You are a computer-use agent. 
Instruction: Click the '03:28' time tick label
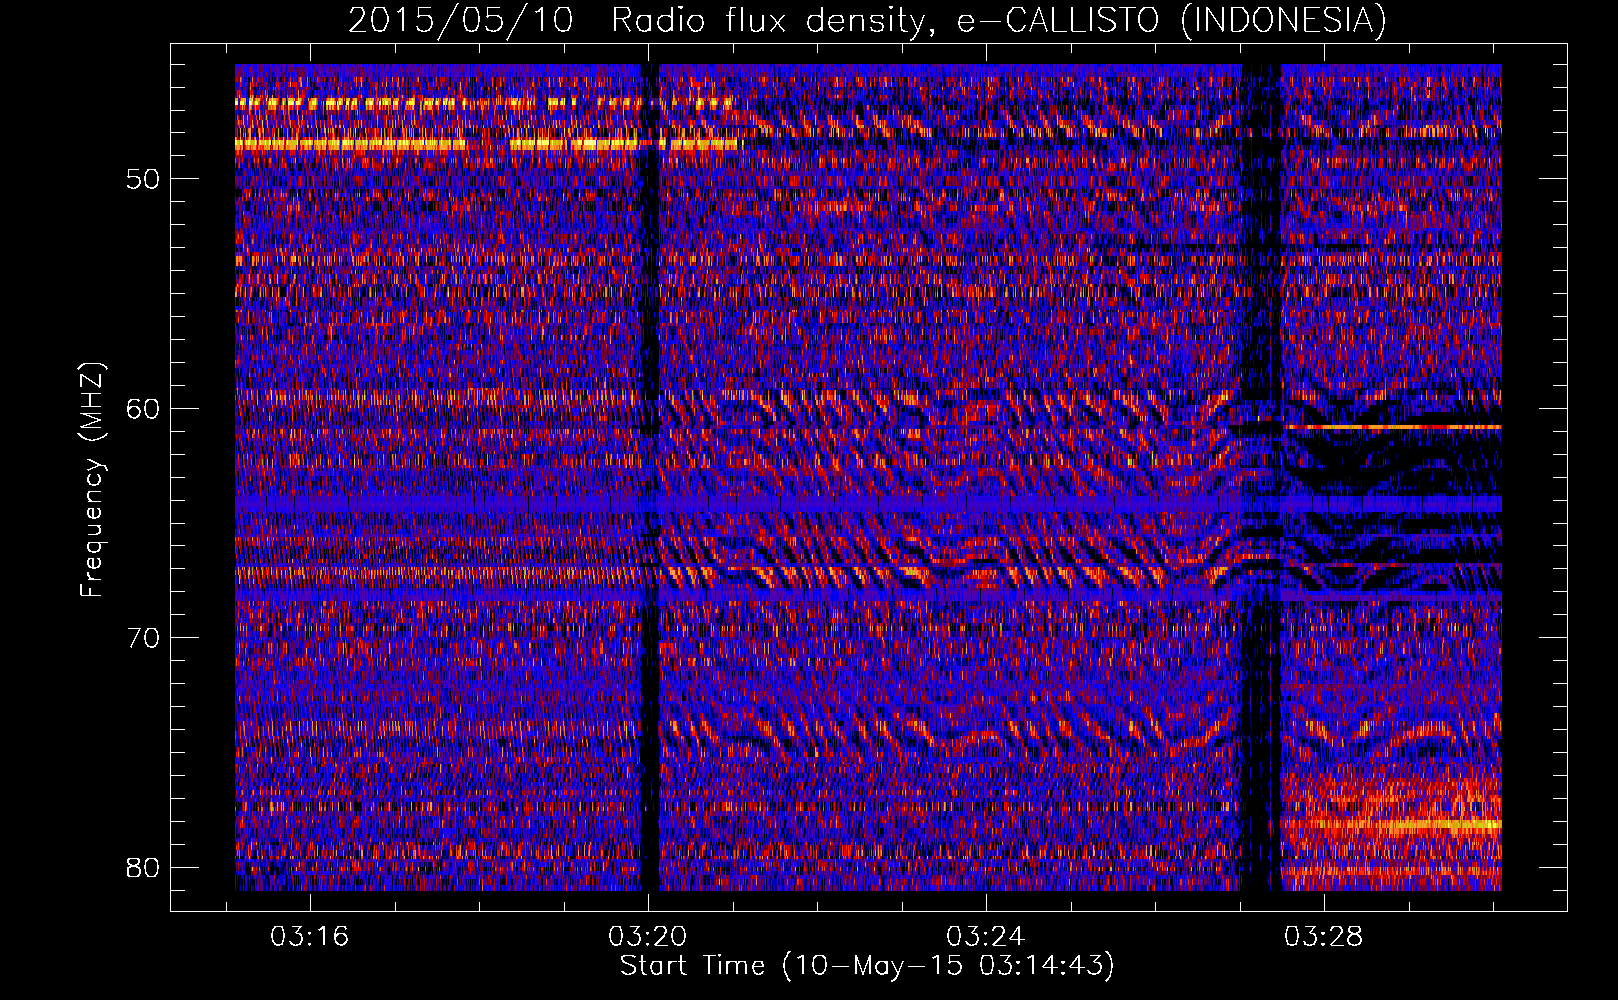pyautogui.click(x=1324, y=937)
